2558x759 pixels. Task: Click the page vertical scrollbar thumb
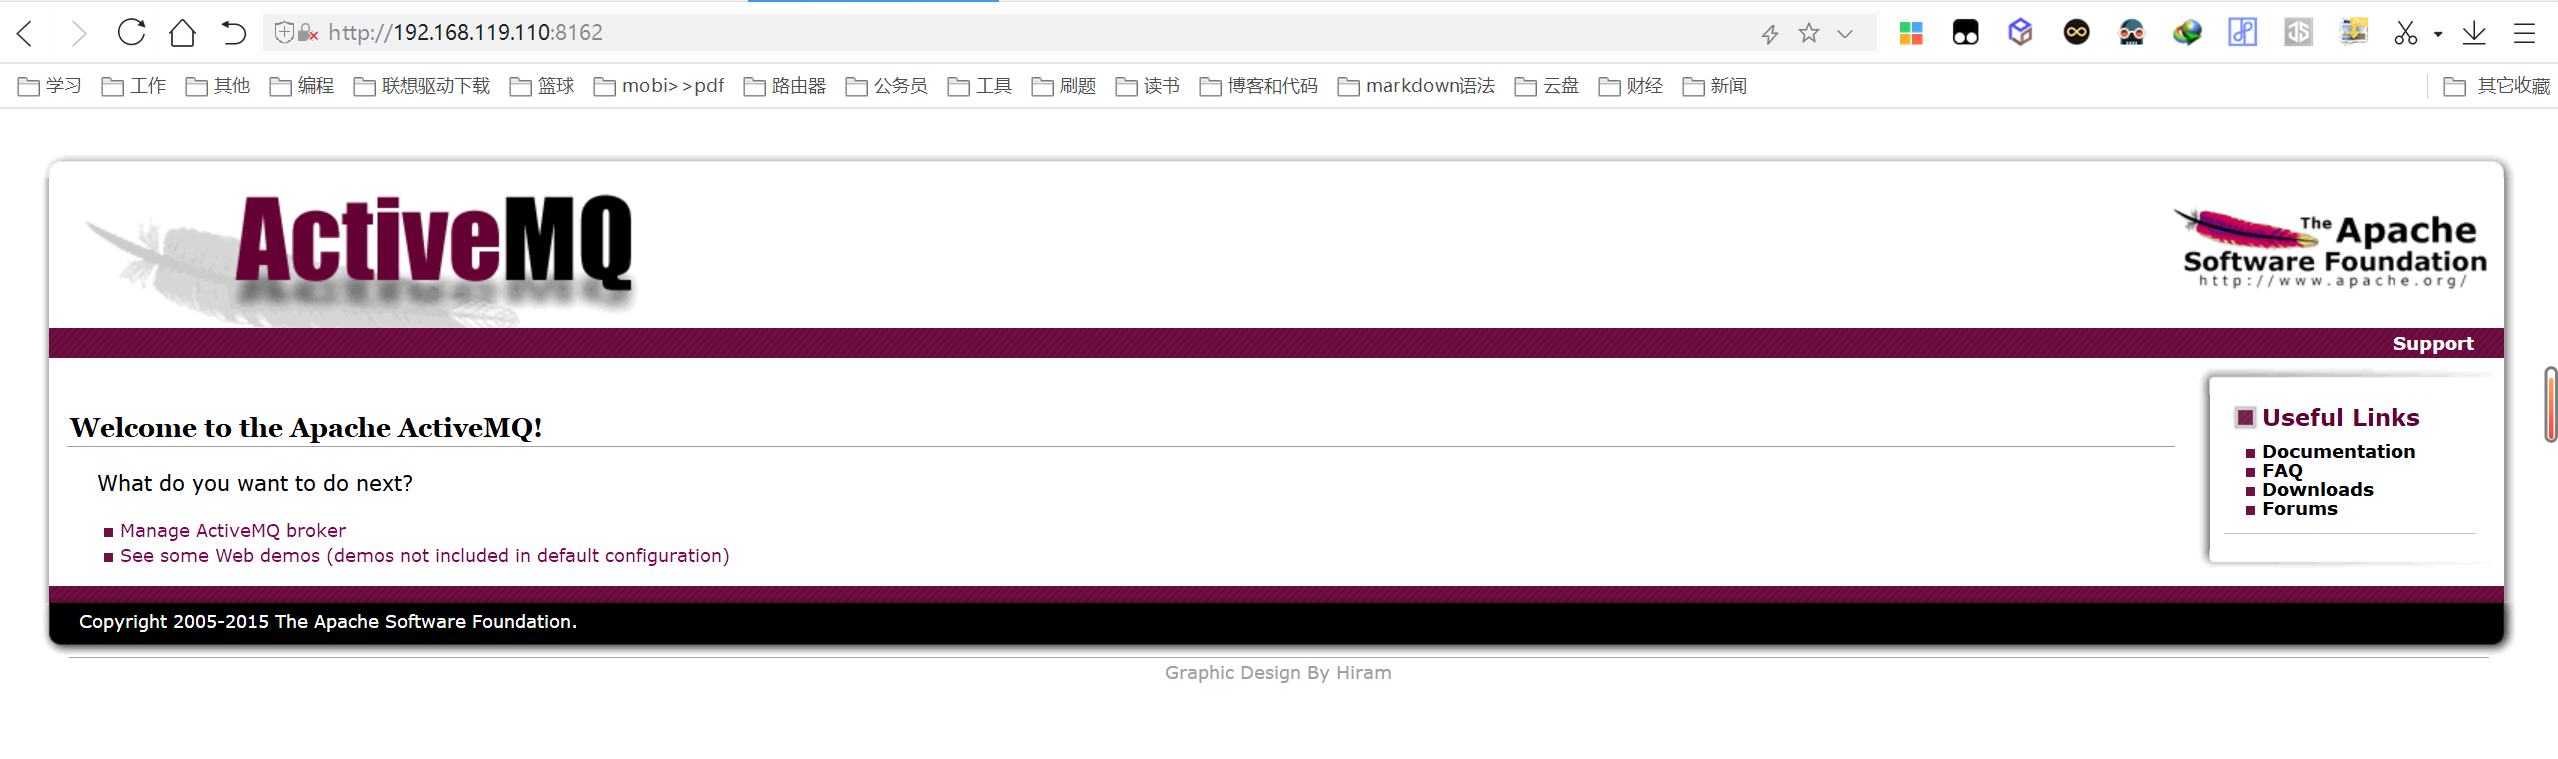2551,405
